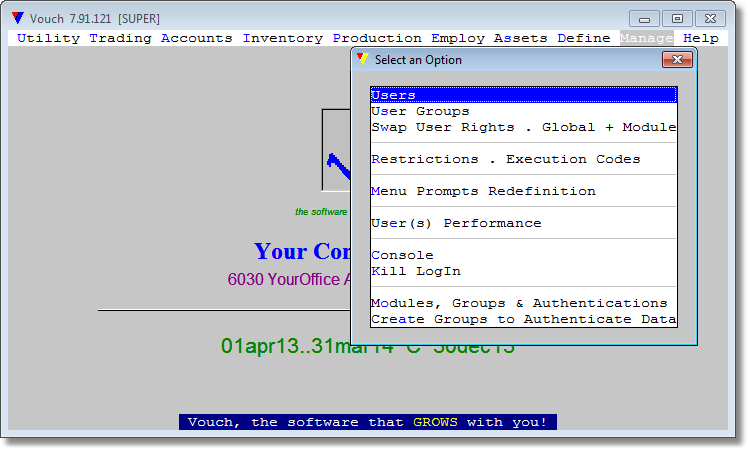The height and width of the screenshot is (450, 748).
Task: Select the Kill LogIn option
Action: [x=523, y=272]
